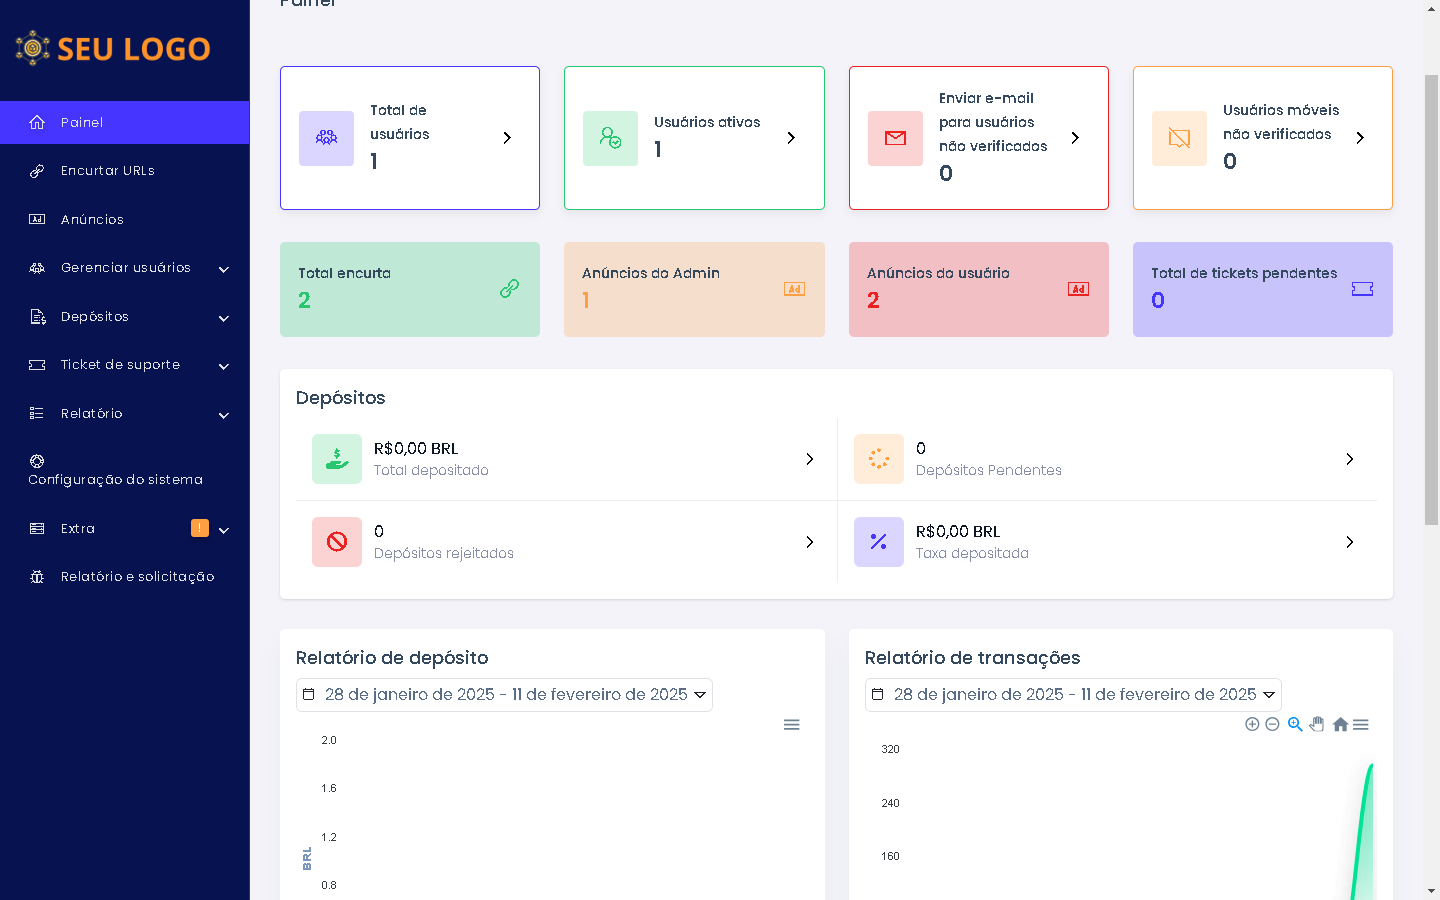
Task: Open the transactions chart hamburger menu
Action: tap(1361, 724)
